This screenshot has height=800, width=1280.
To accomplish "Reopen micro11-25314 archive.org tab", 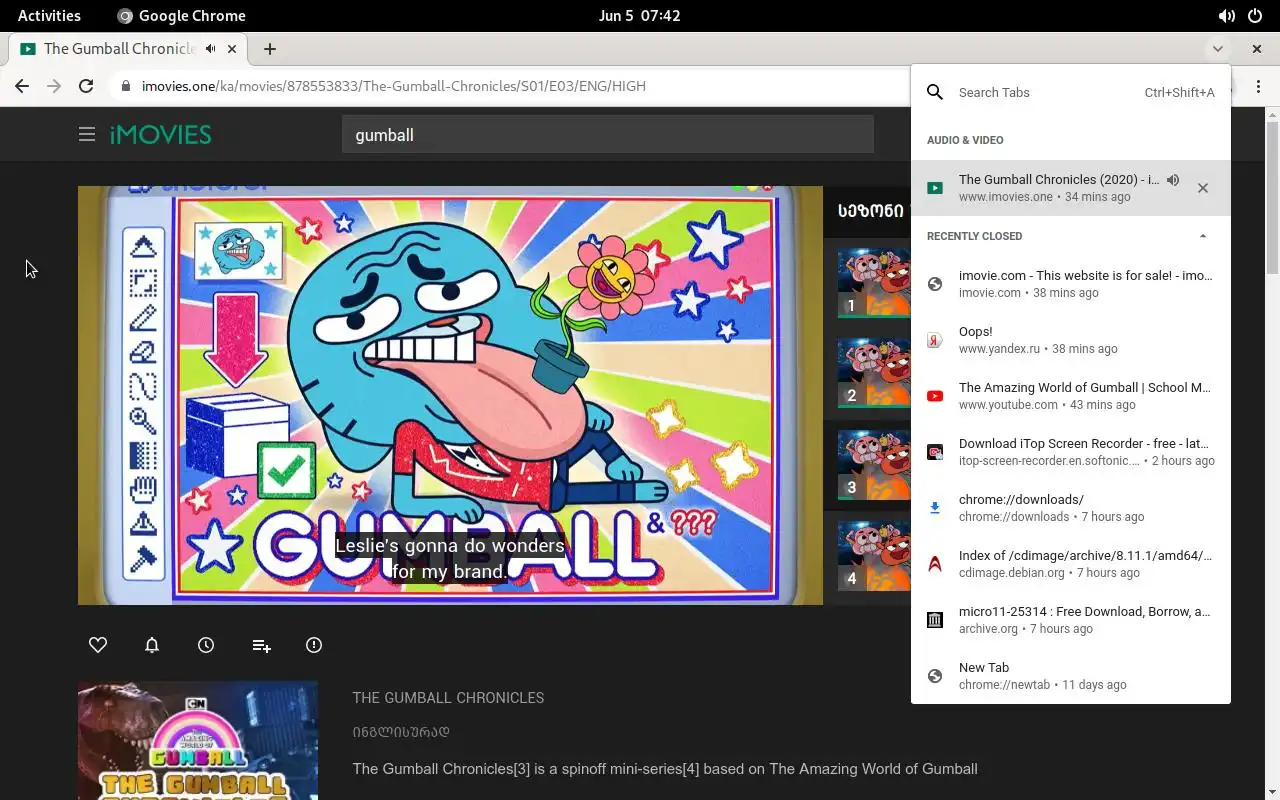I will (1070, 620).
